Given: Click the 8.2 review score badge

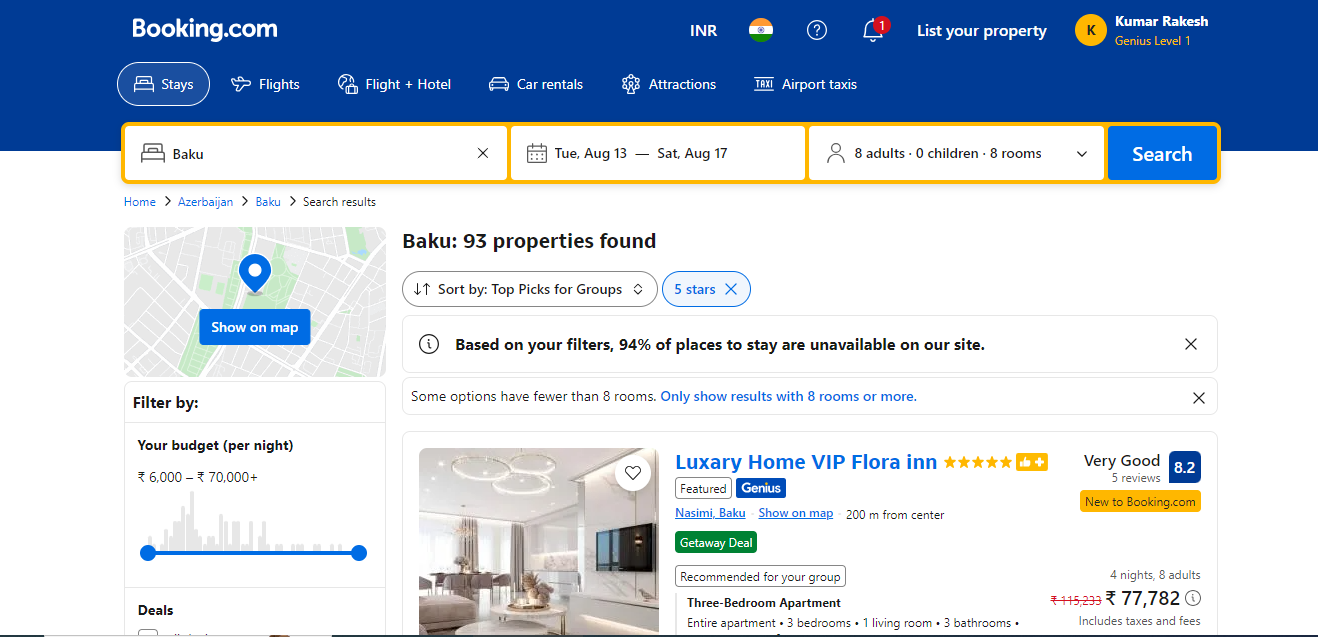Looking at the screenshot, I should pyautogui.click(x=1185, y=467).
